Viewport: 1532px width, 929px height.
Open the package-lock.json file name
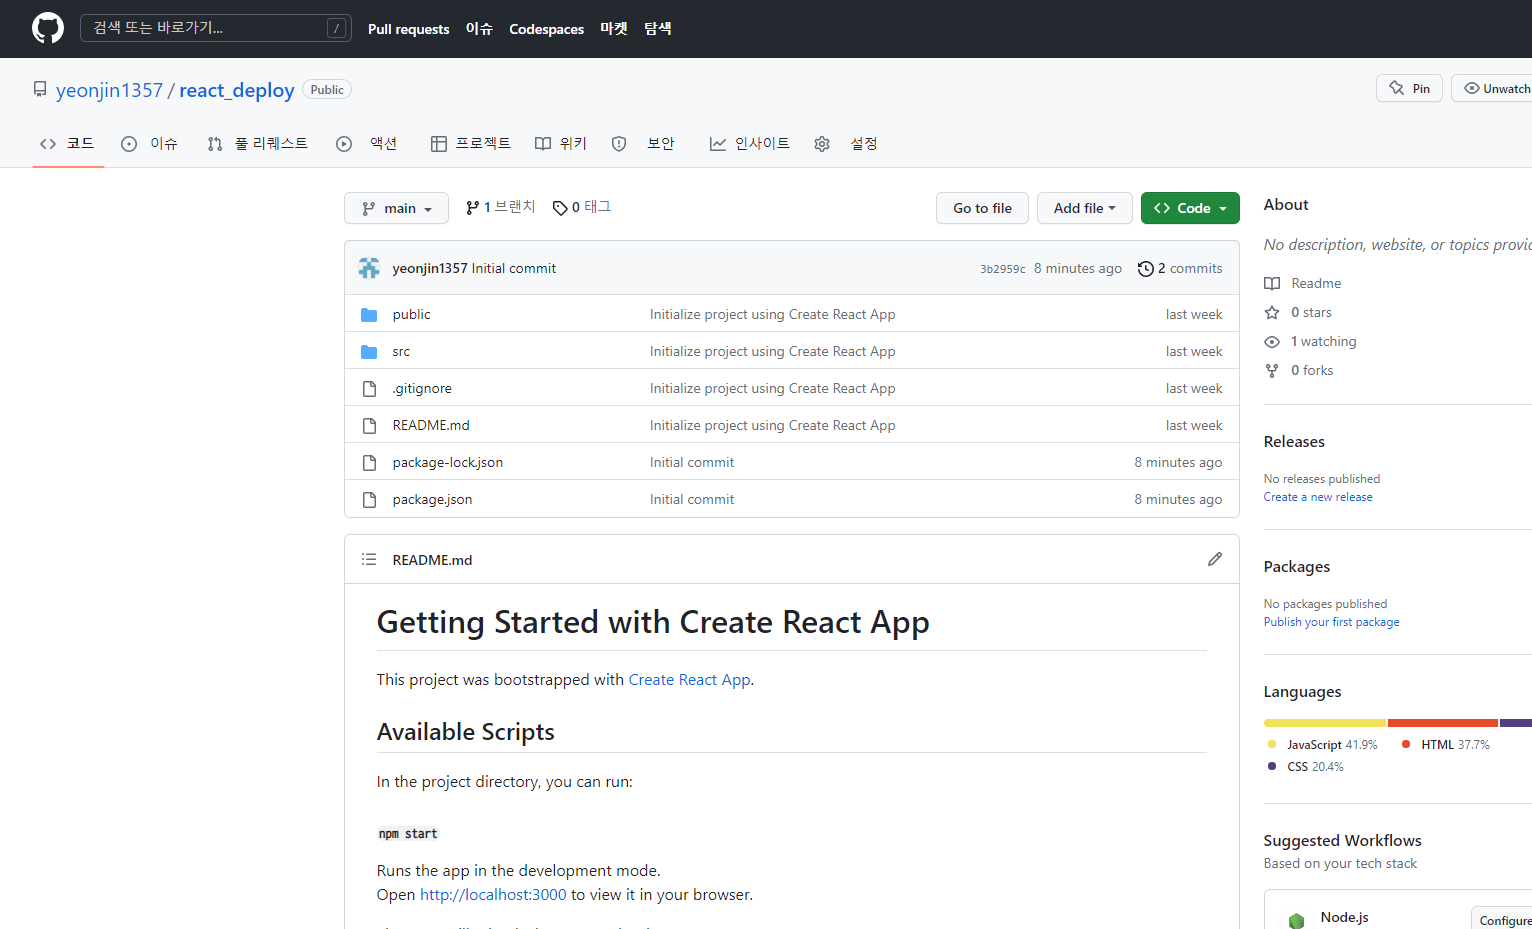click(448, 462)
